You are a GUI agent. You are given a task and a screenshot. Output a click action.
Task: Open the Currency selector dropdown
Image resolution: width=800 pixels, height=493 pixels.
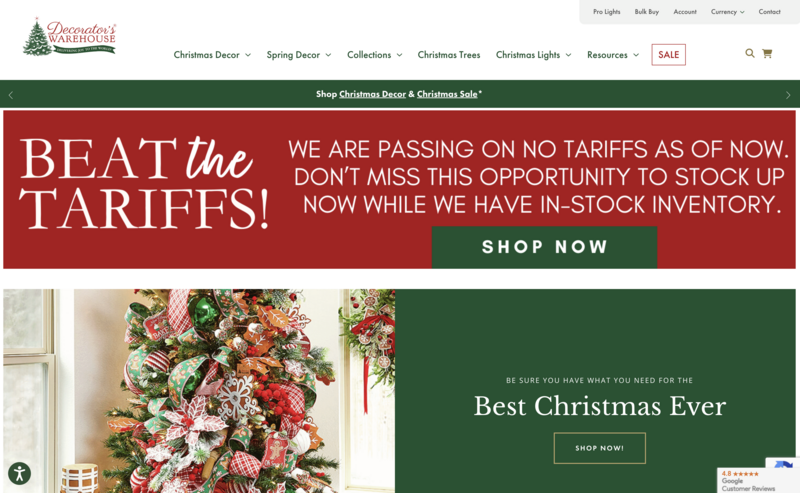click(x=727, y=12)
